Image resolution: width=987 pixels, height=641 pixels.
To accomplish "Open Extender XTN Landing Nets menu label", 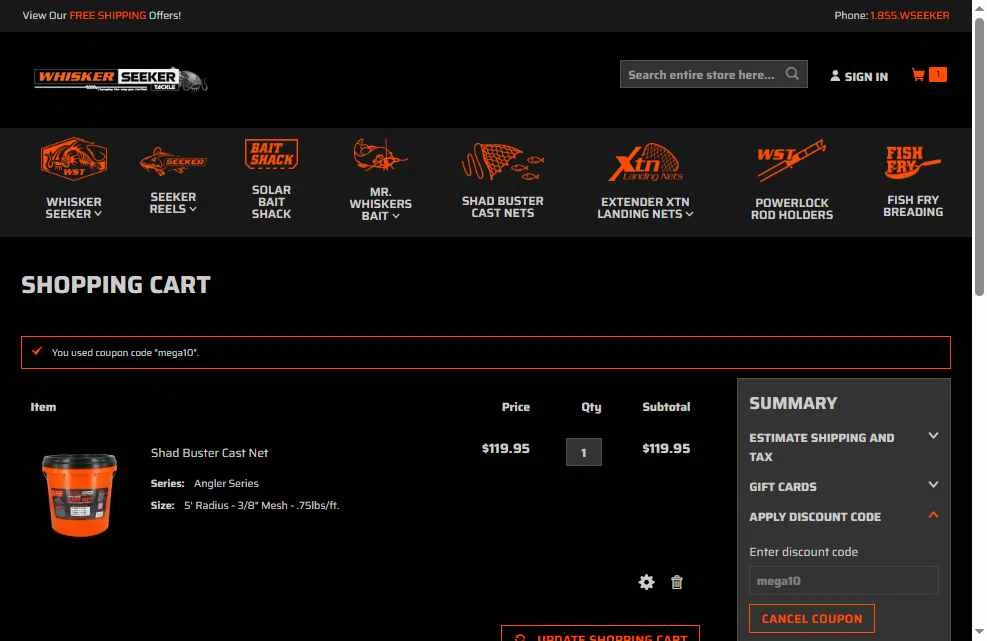I will click(x=645, y=208).
